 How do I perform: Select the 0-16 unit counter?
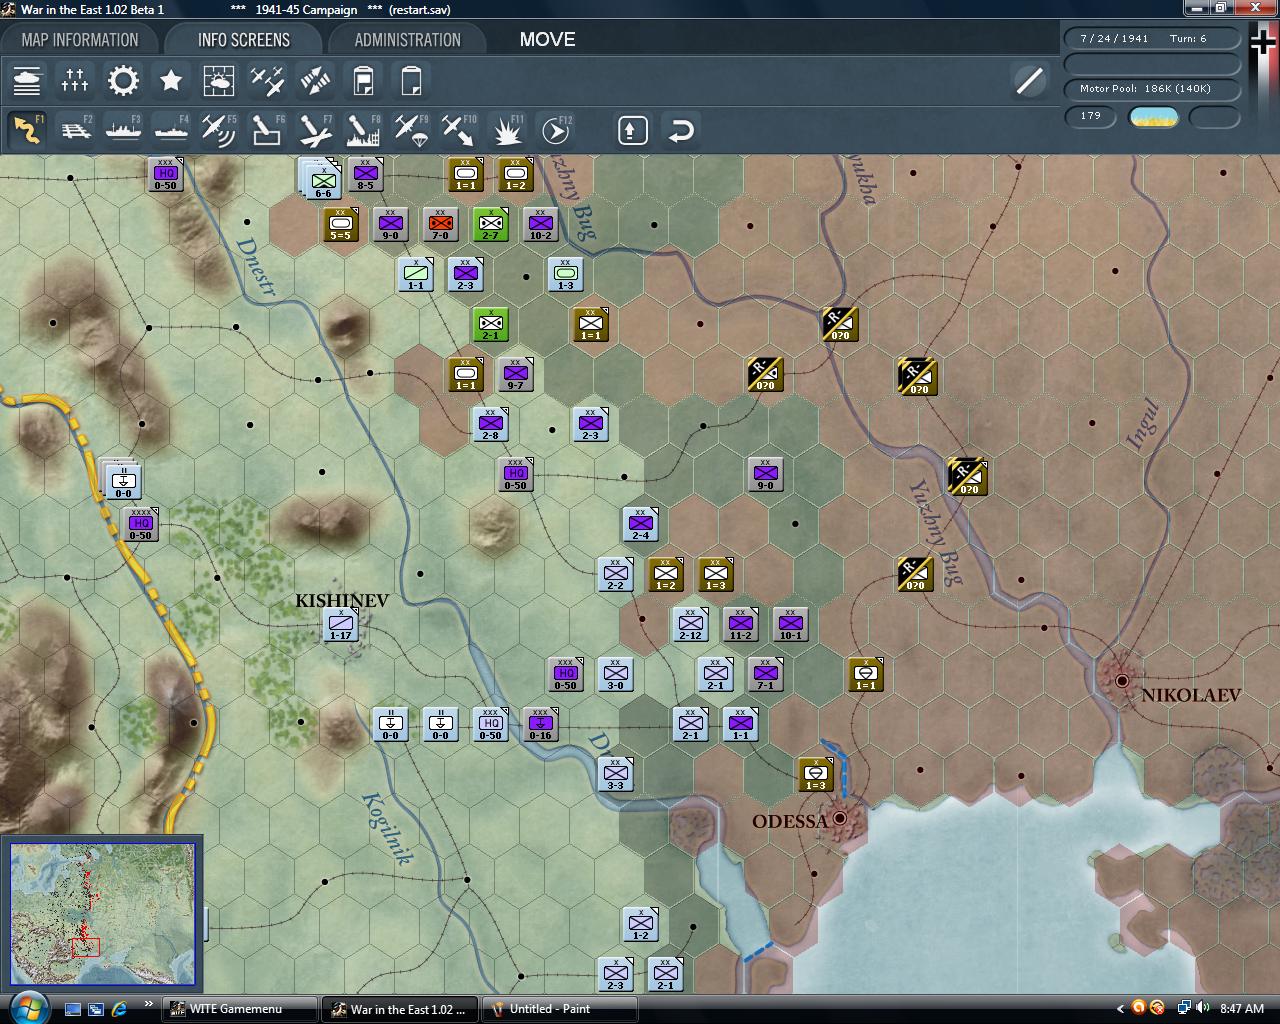pyautogui.click(x=540, y=724)
